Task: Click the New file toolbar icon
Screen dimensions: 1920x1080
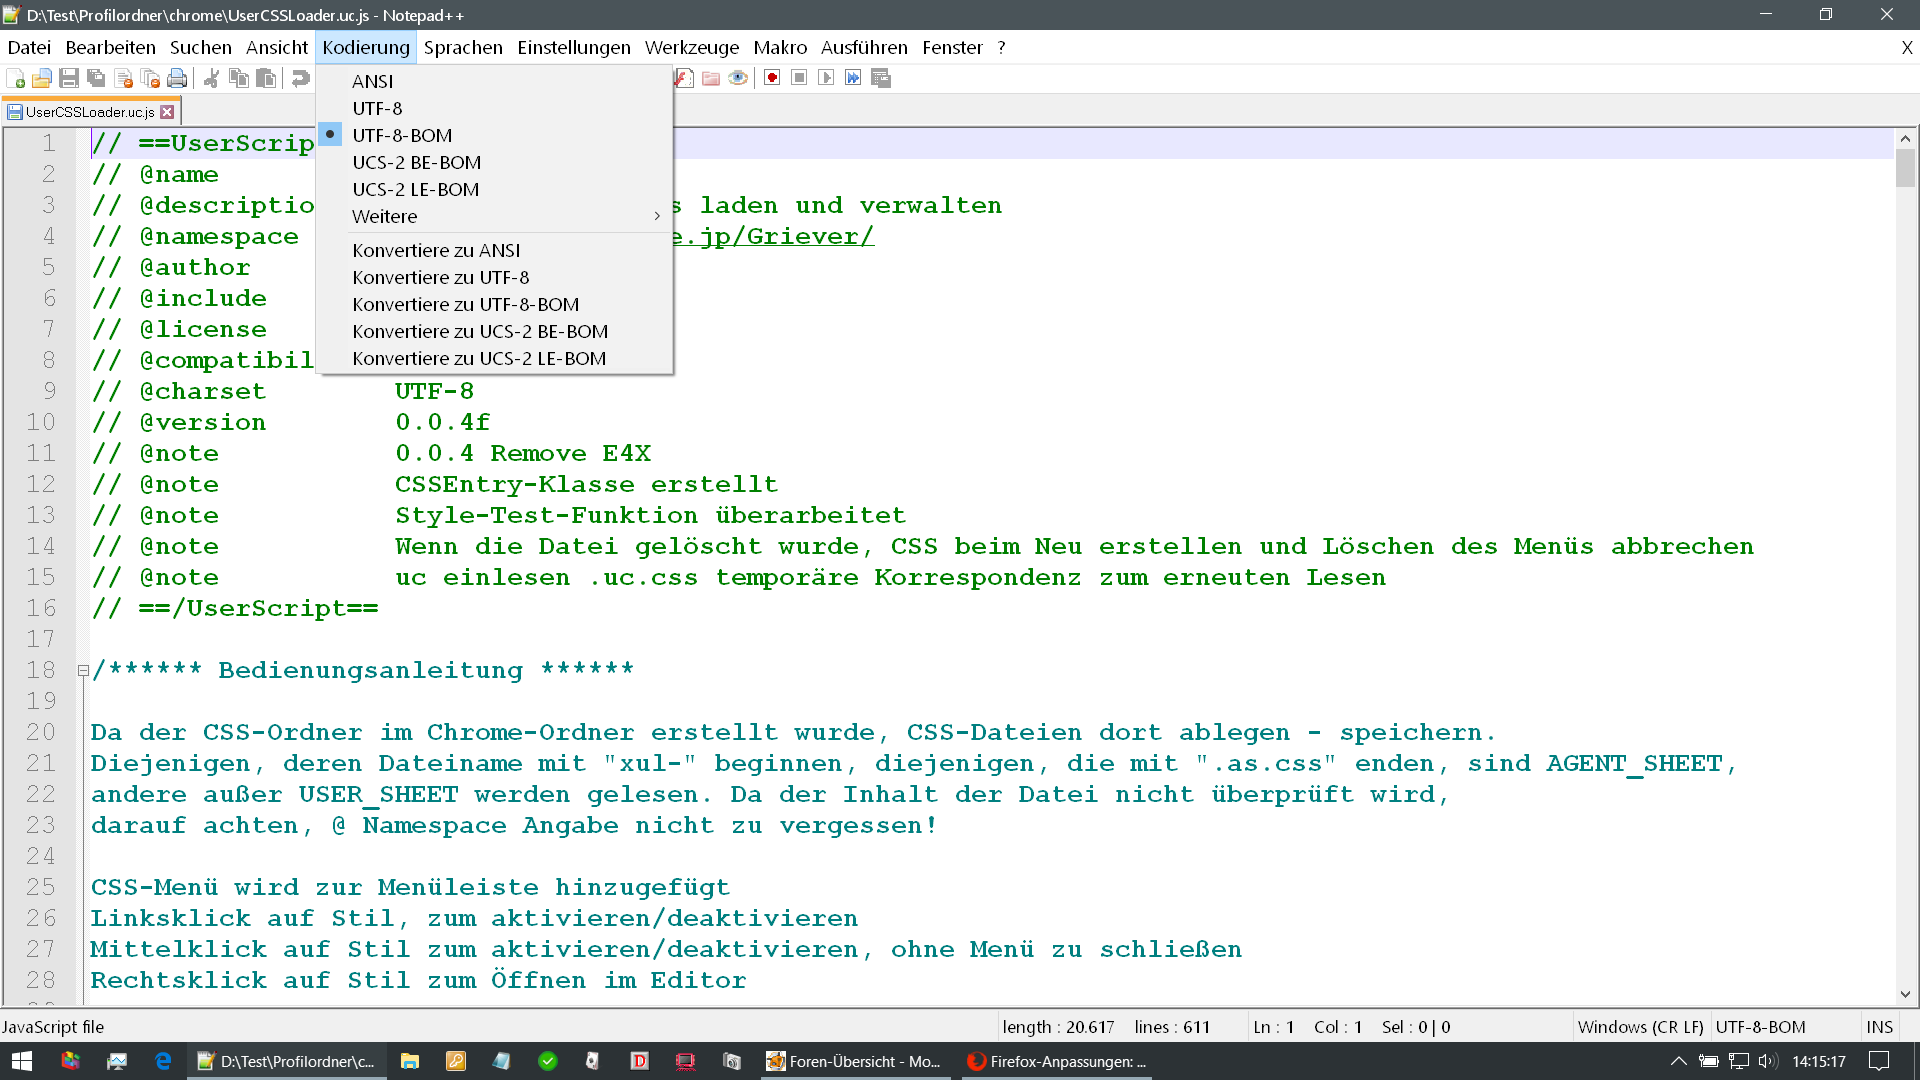Action: pos(16,78)
